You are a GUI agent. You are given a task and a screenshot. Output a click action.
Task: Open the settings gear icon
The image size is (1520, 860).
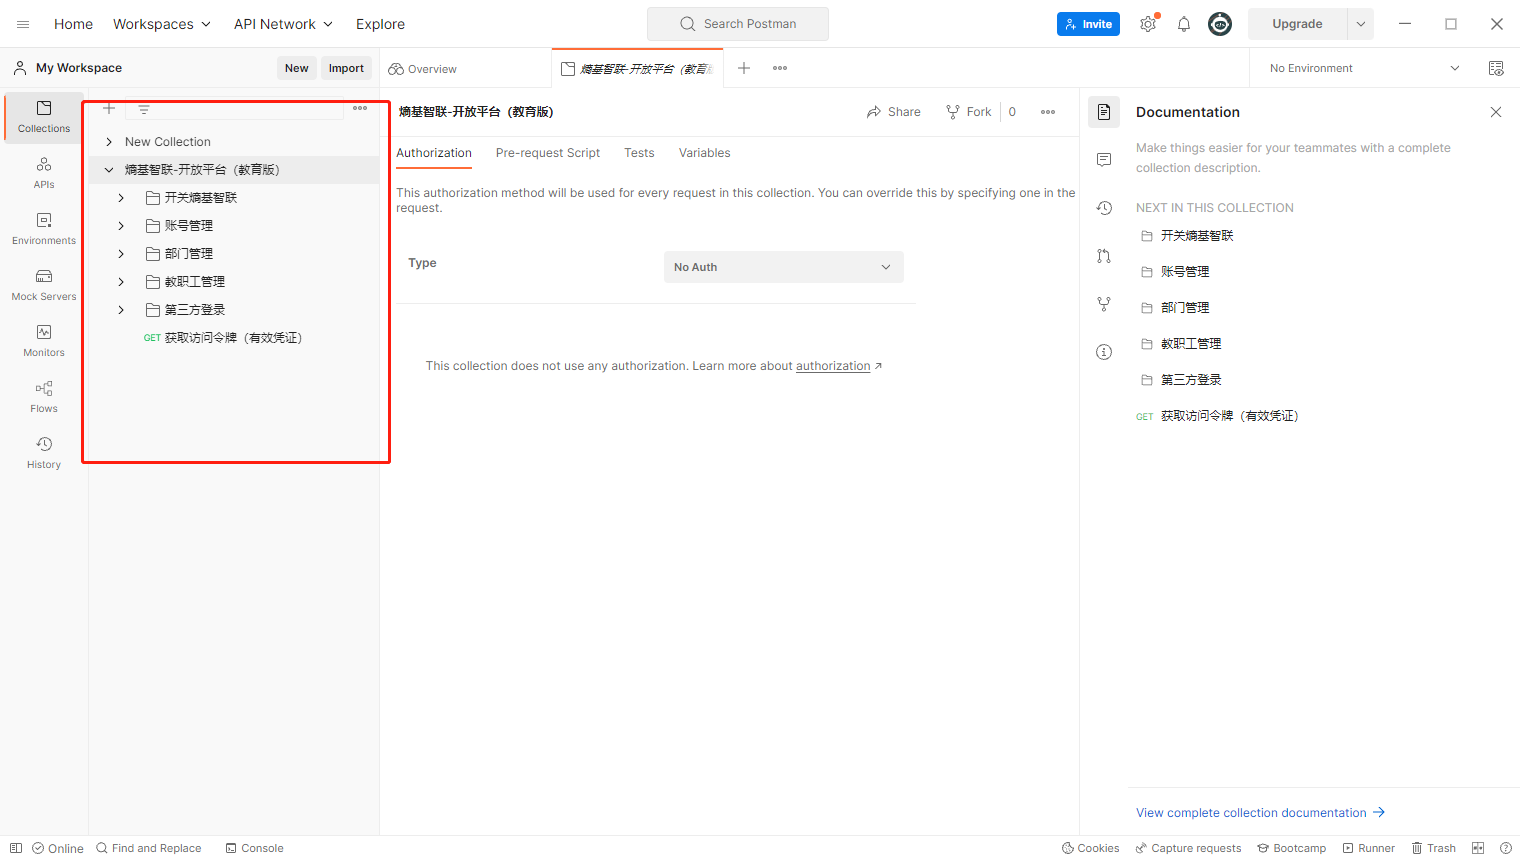click(1148, 24)
